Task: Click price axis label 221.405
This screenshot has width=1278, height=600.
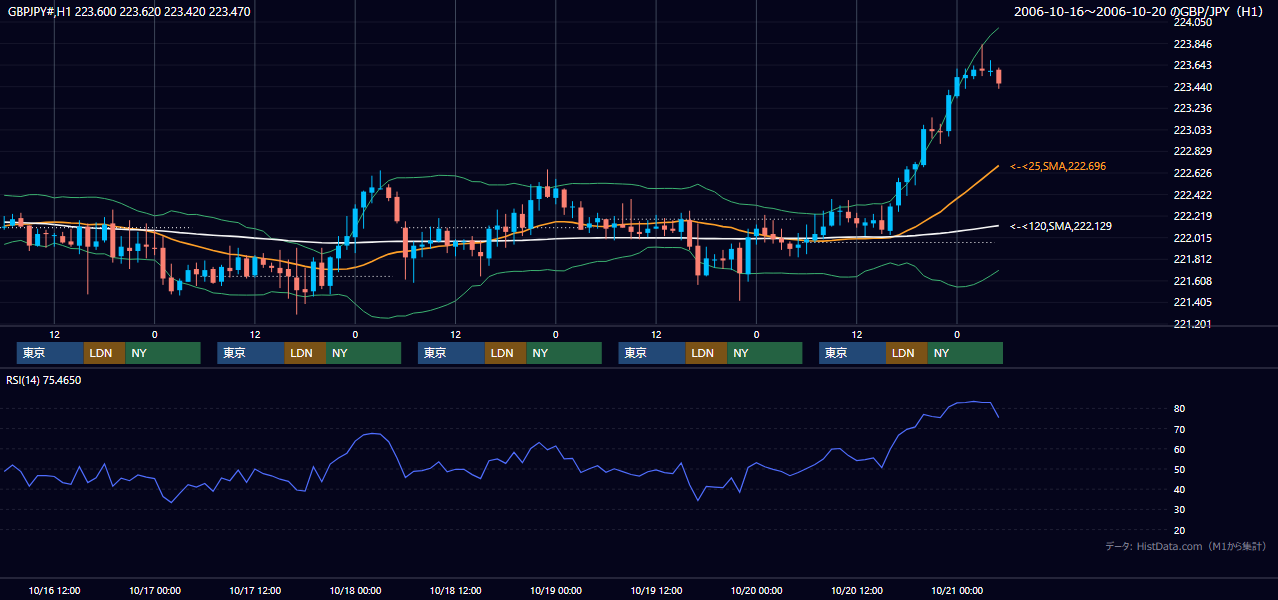Action: [1192, 302]
